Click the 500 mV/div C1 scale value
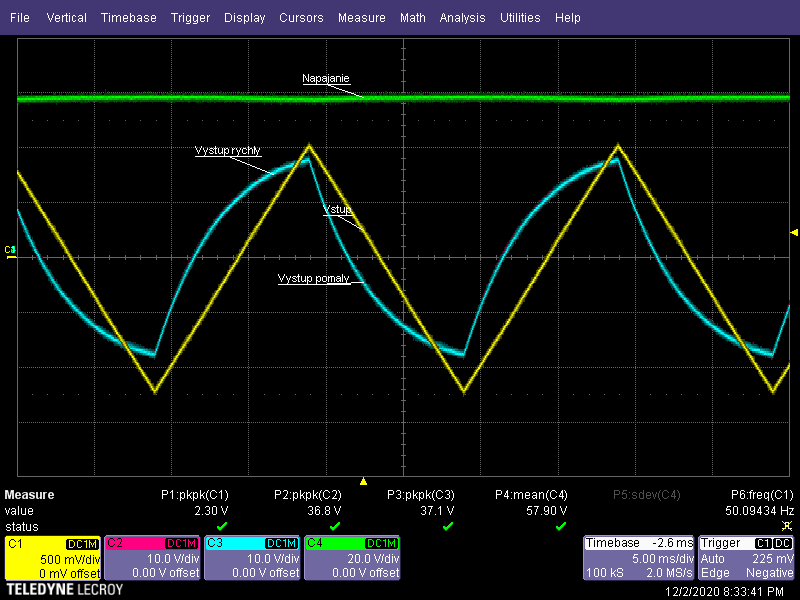Screen dimensions: 800x600 click(70, 560)
